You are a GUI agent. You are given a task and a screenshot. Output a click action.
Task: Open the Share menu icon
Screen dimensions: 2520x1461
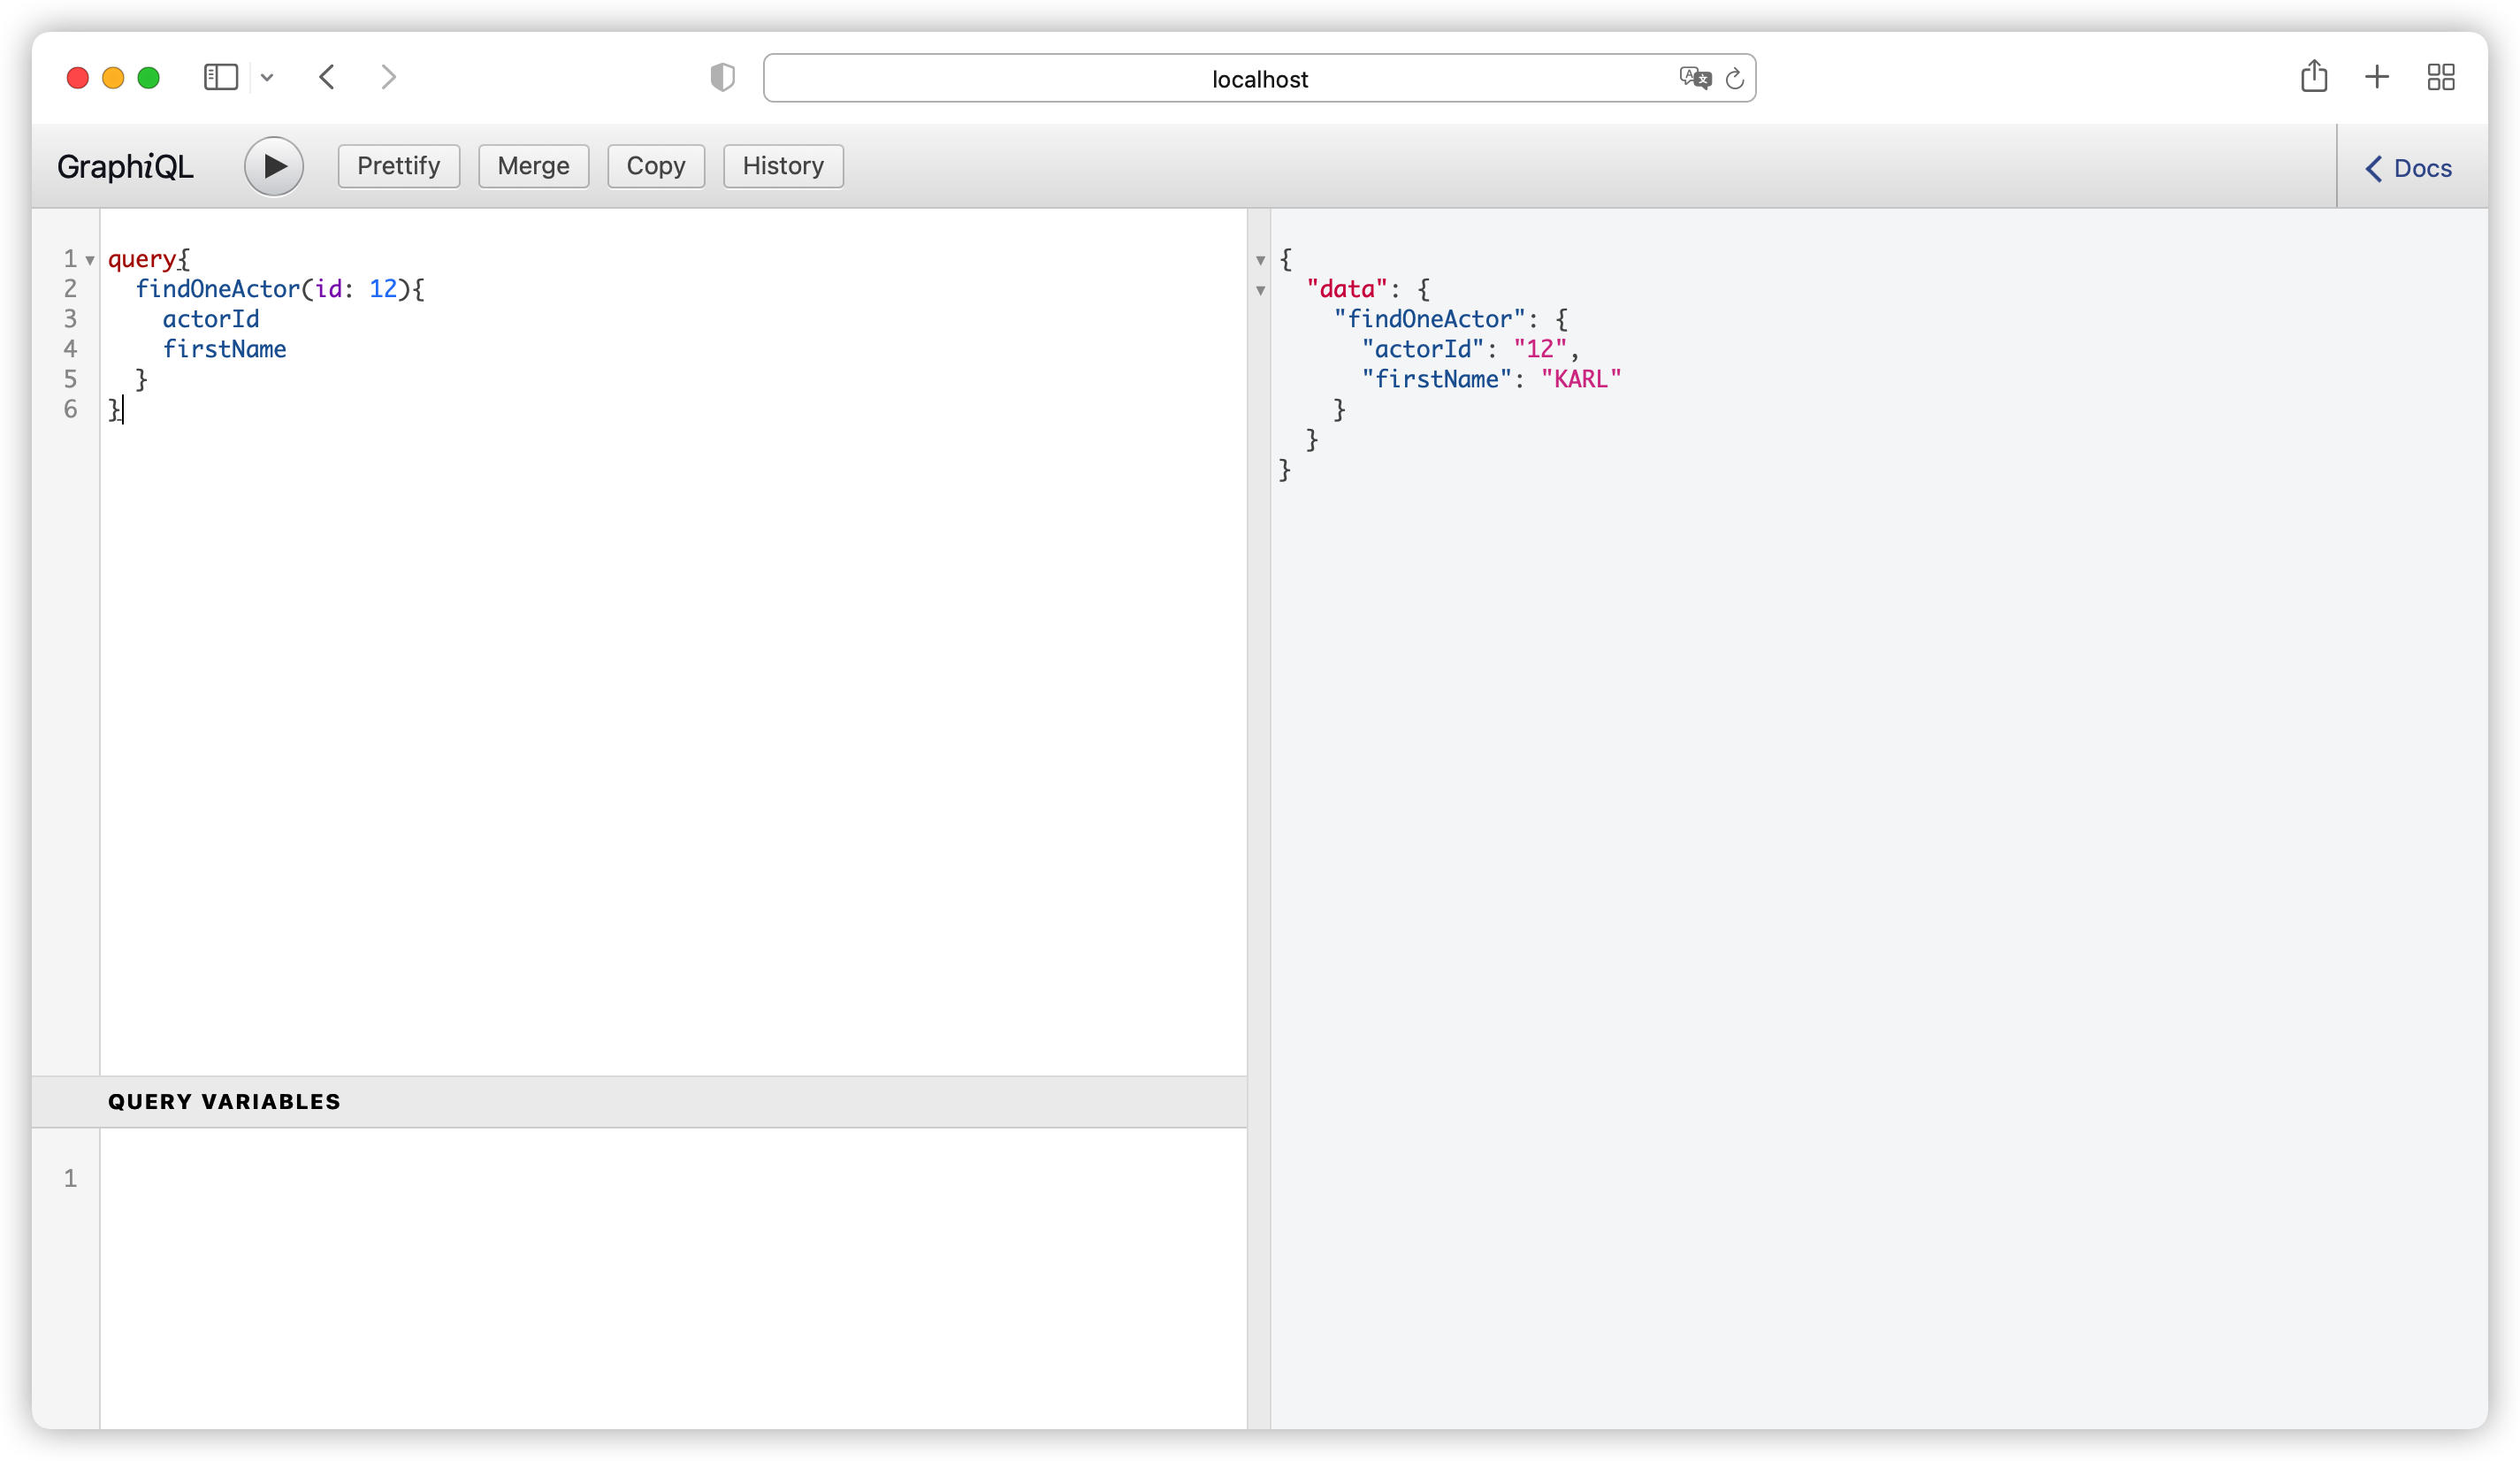(2314, 76)
